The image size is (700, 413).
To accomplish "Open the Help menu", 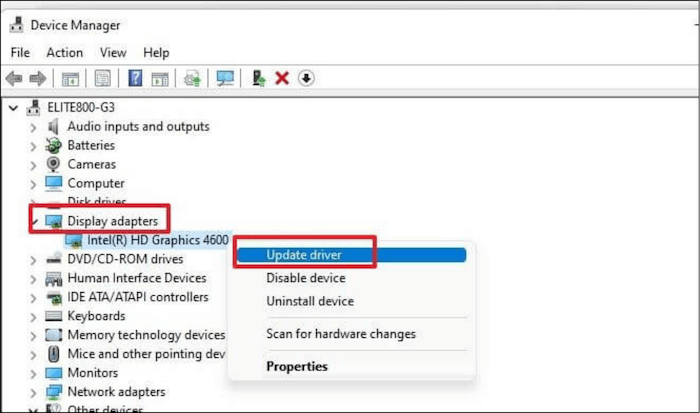I will 156,53.
